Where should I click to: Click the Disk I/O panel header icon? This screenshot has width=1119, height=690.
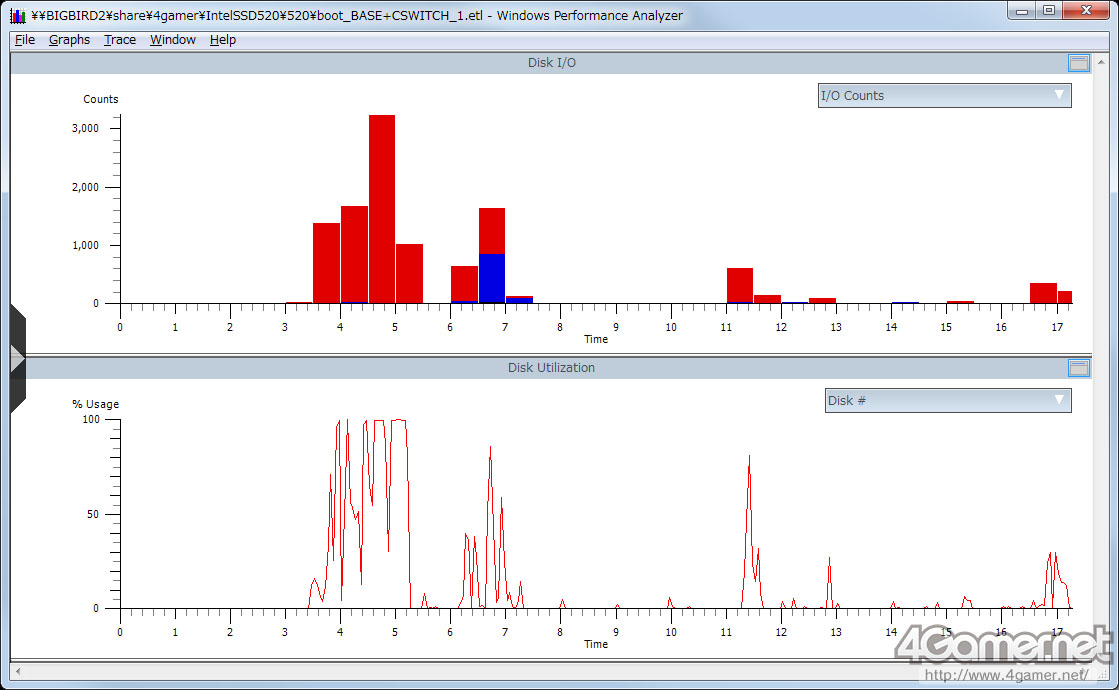pos(1078,63)
